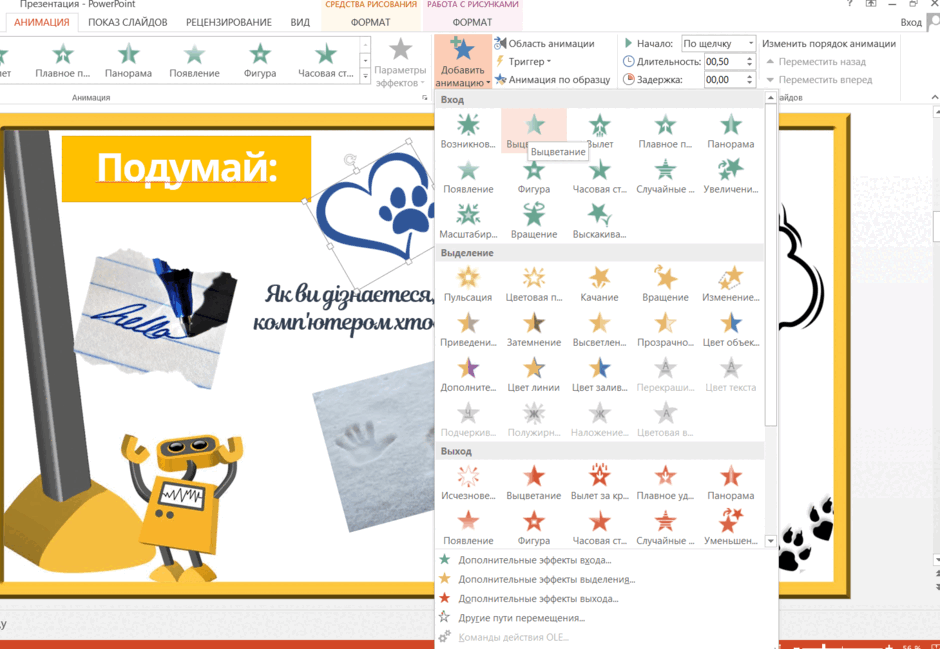Click Анимация по образцу button
Image resolution: width=940 pixels, height=649 pixels.
pos(553,79)
